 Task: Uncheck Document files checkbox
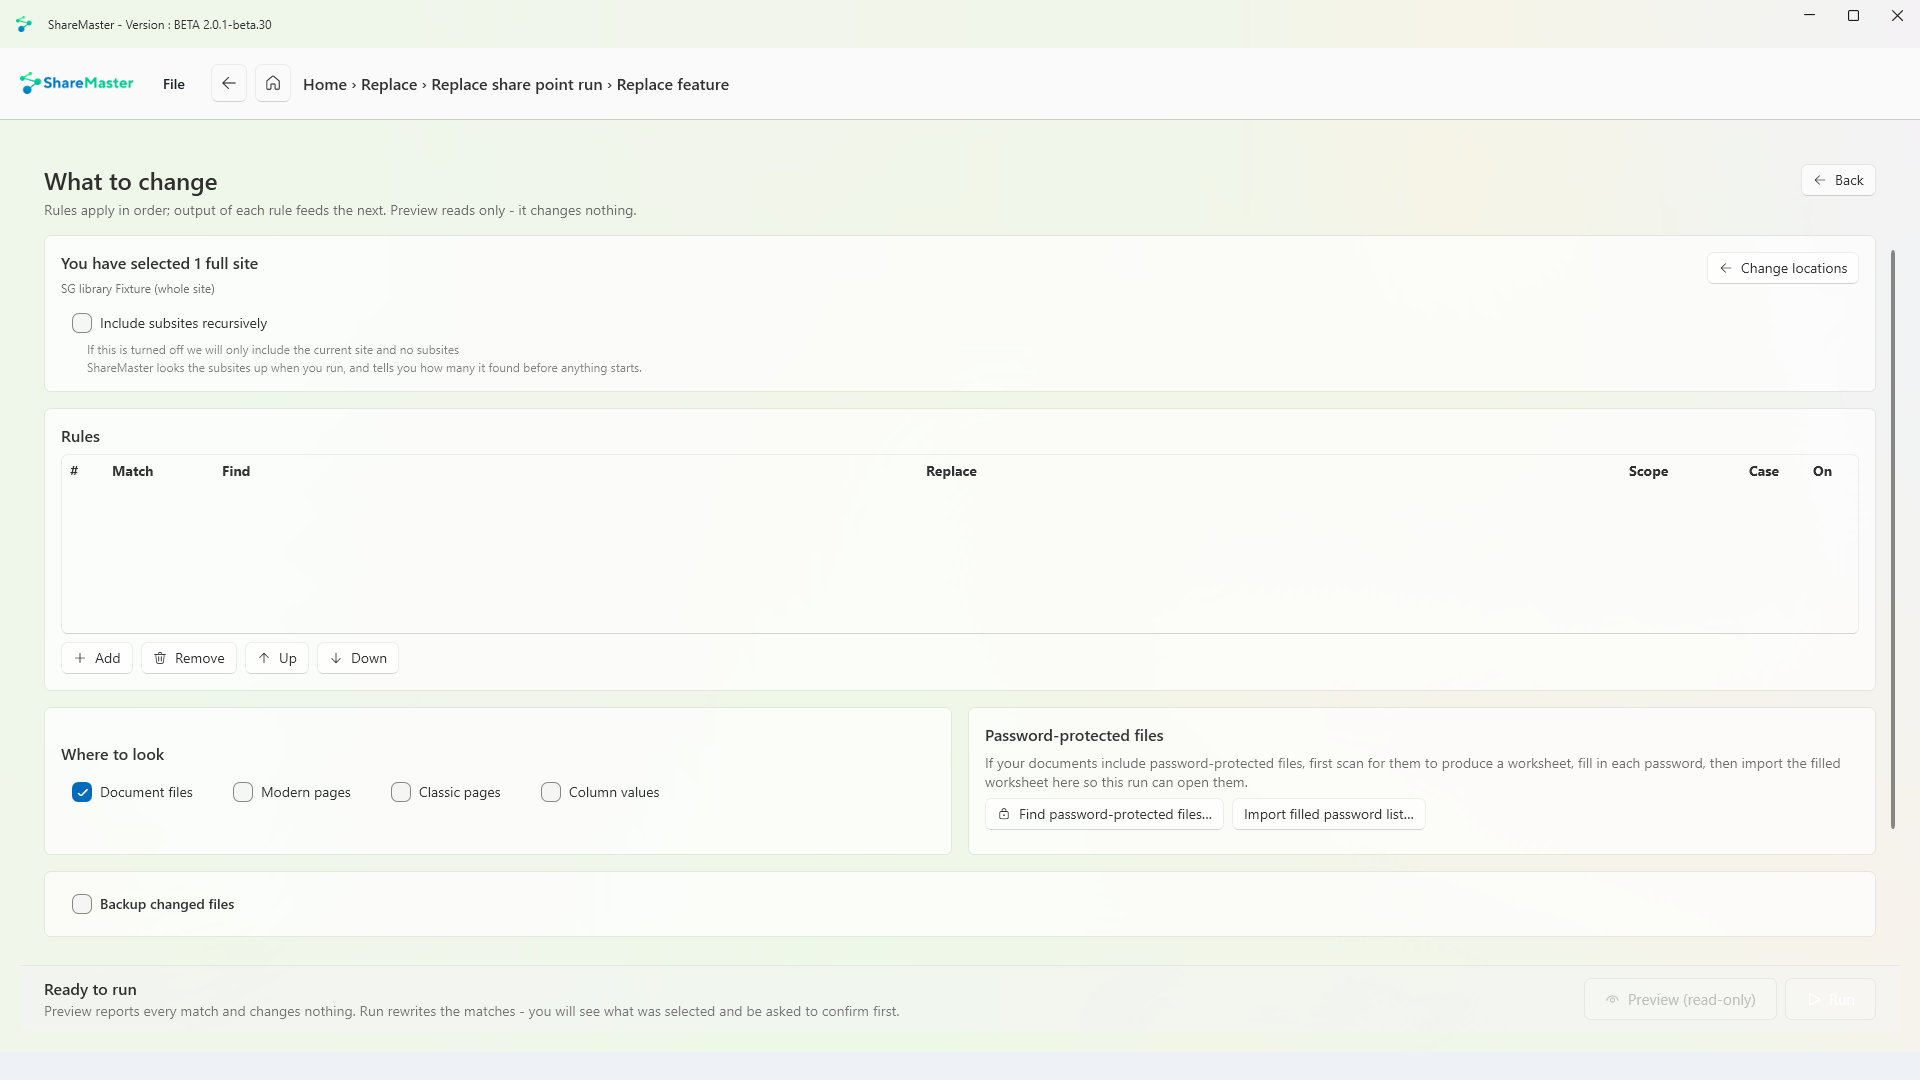(x=82, y=792)
